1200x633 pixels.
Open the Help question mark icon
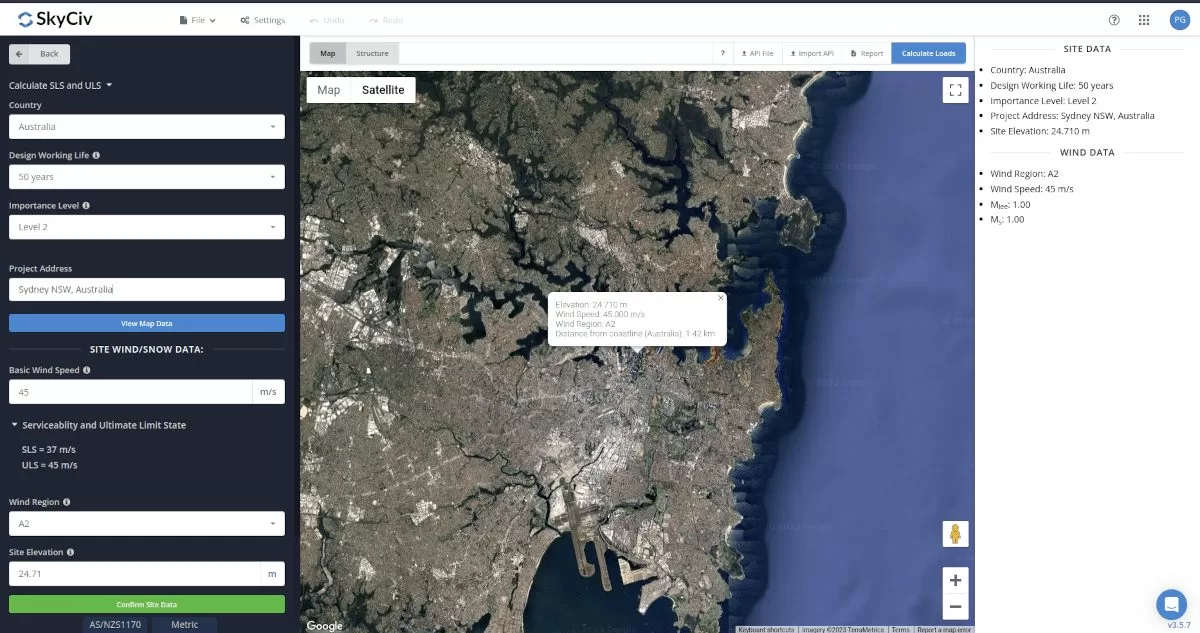click(1113, 19)
